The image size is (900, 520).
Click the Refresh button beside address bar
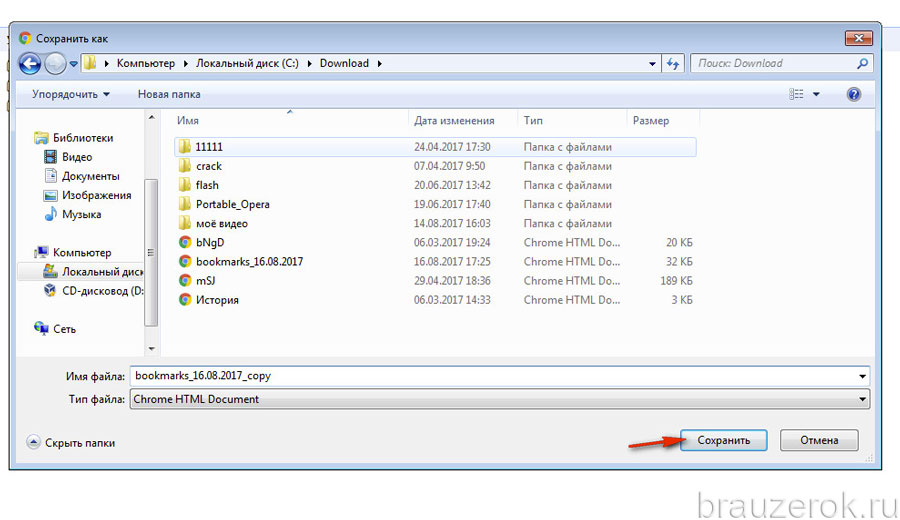tap(673, 64)
